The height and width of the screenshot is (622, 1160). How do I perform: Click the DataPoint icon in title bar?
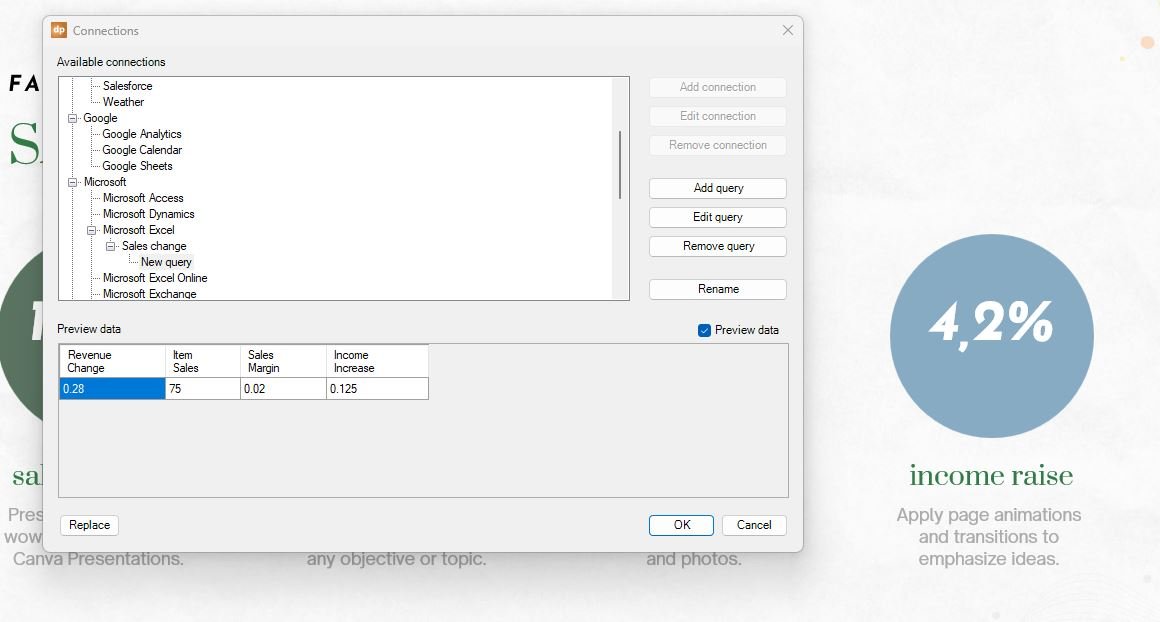(59, 30)
